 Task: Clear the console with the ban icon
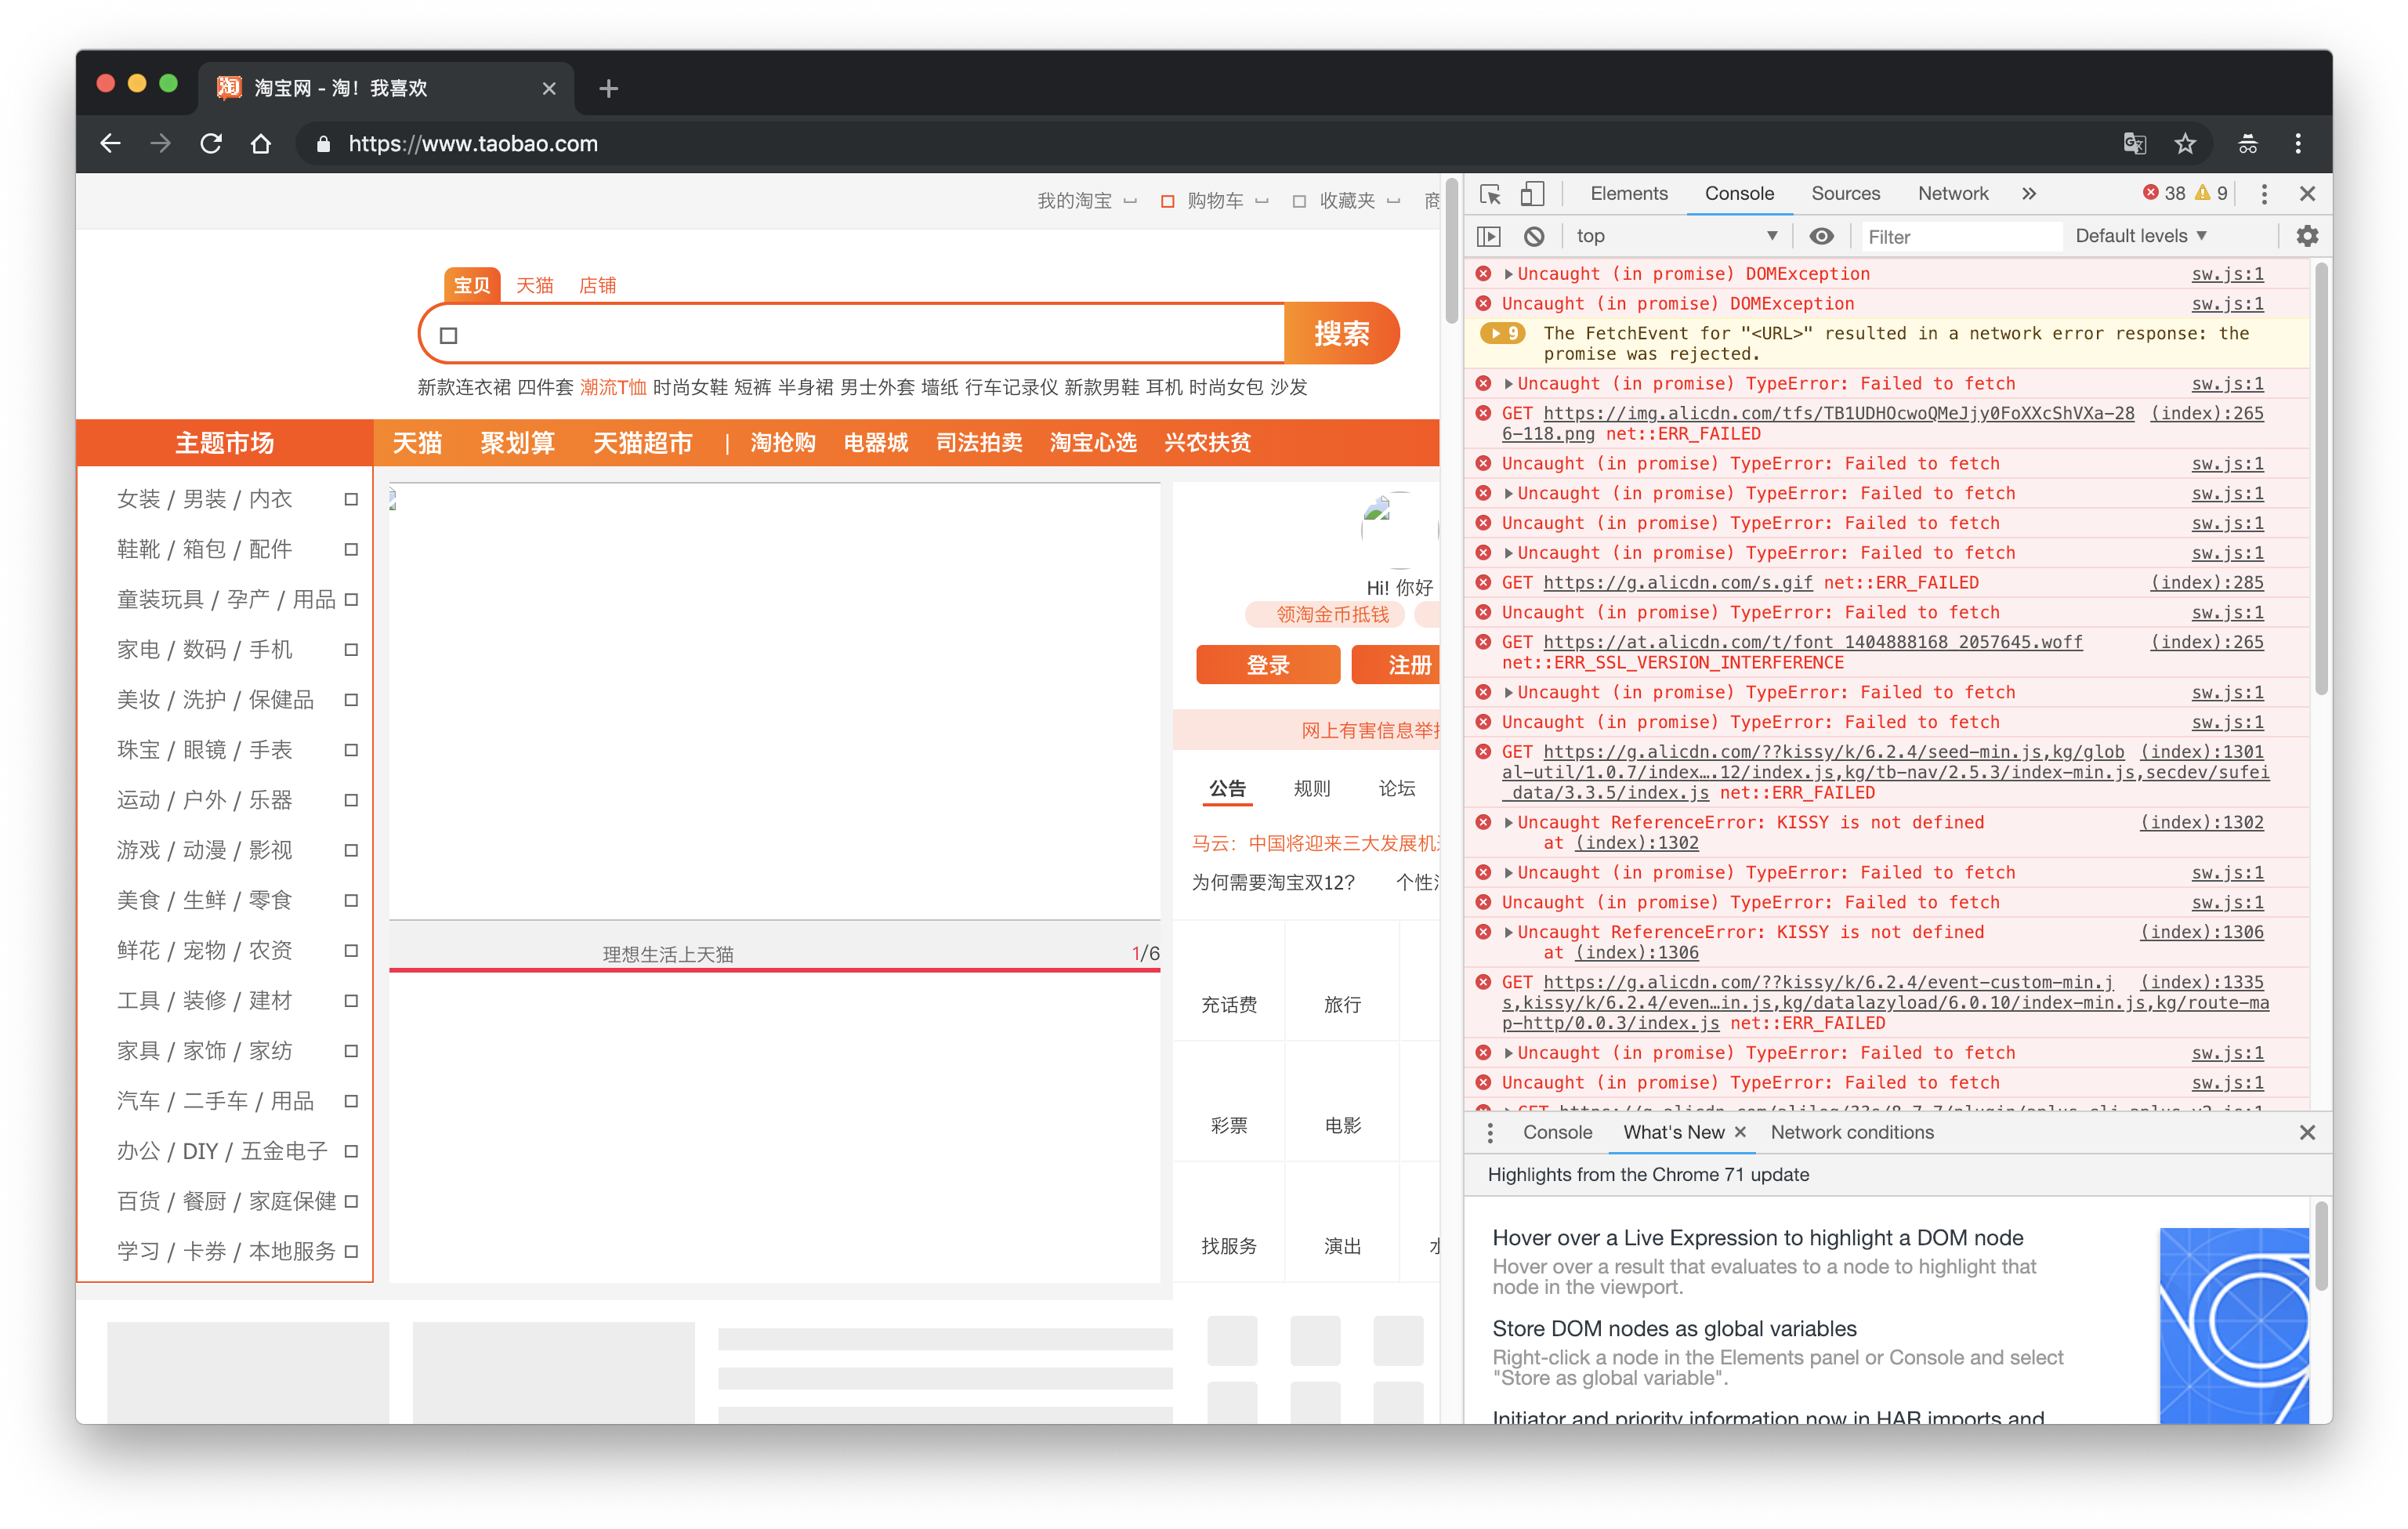pos(1534,237)
